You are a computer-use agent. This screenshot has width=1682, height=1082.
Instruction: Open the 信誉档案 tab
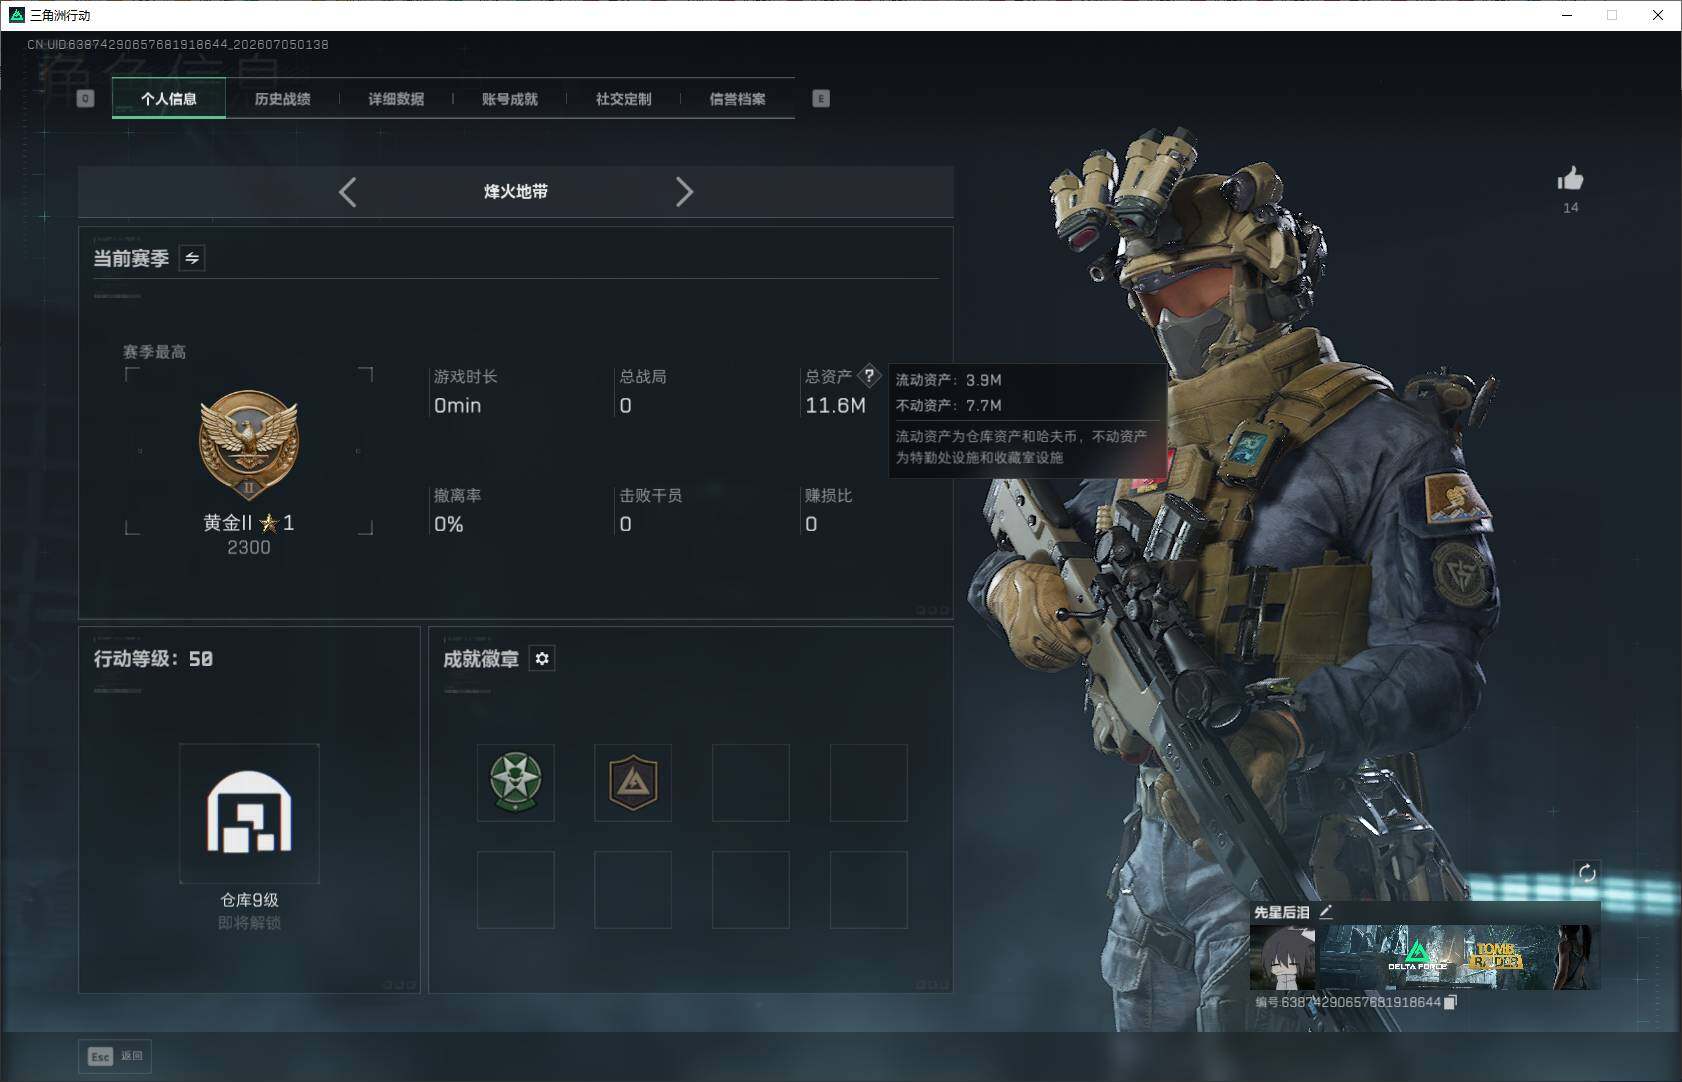click(x=737, y=98)
